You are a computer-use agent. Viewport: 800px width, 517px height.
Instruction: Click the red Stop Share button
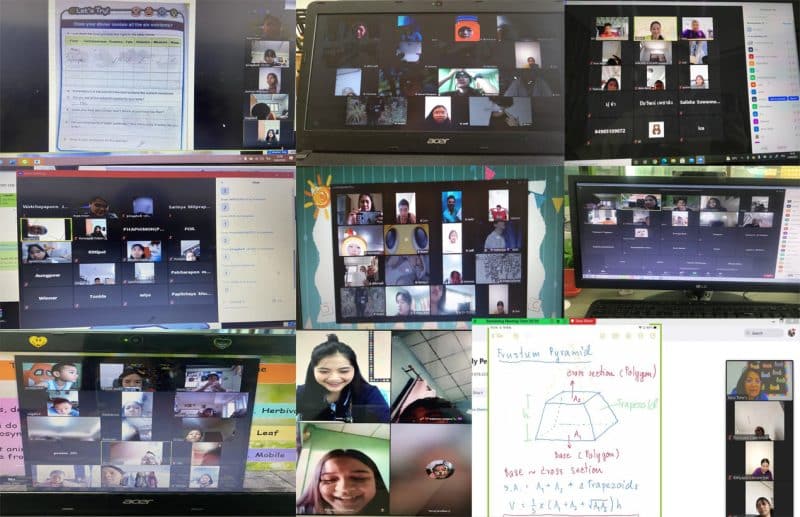(582, 321)
